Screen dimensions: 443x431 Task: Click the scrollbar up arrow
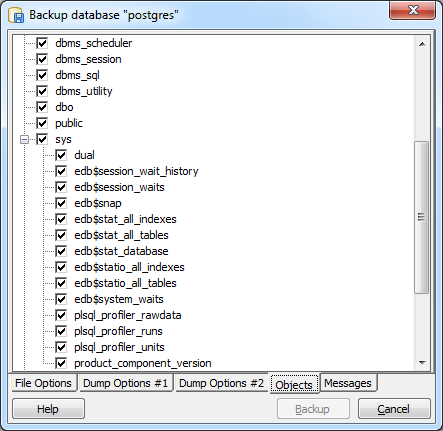422,44
